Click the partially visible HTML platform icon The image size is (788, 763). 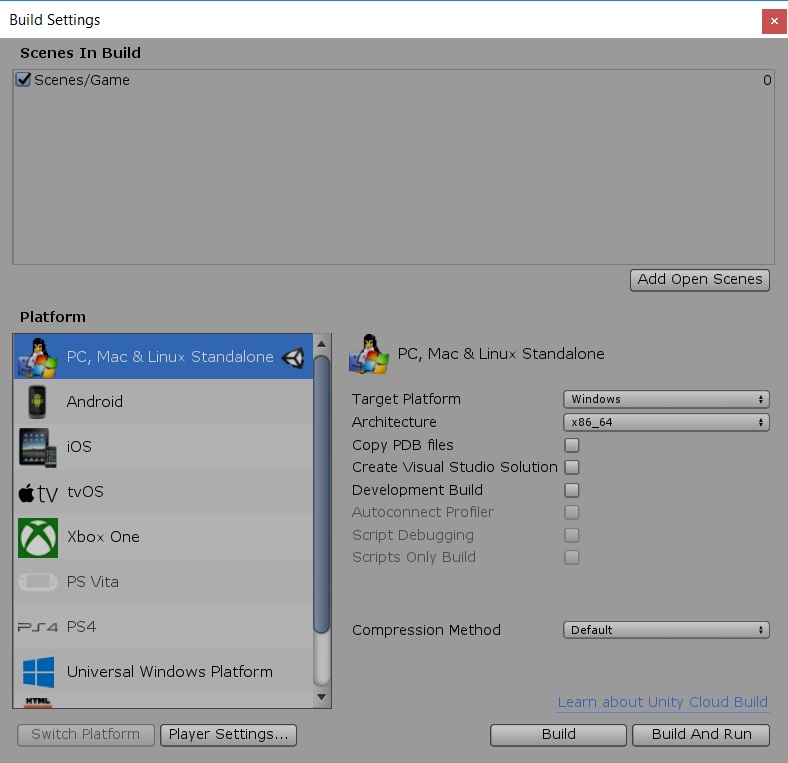(x=38, y=702)
